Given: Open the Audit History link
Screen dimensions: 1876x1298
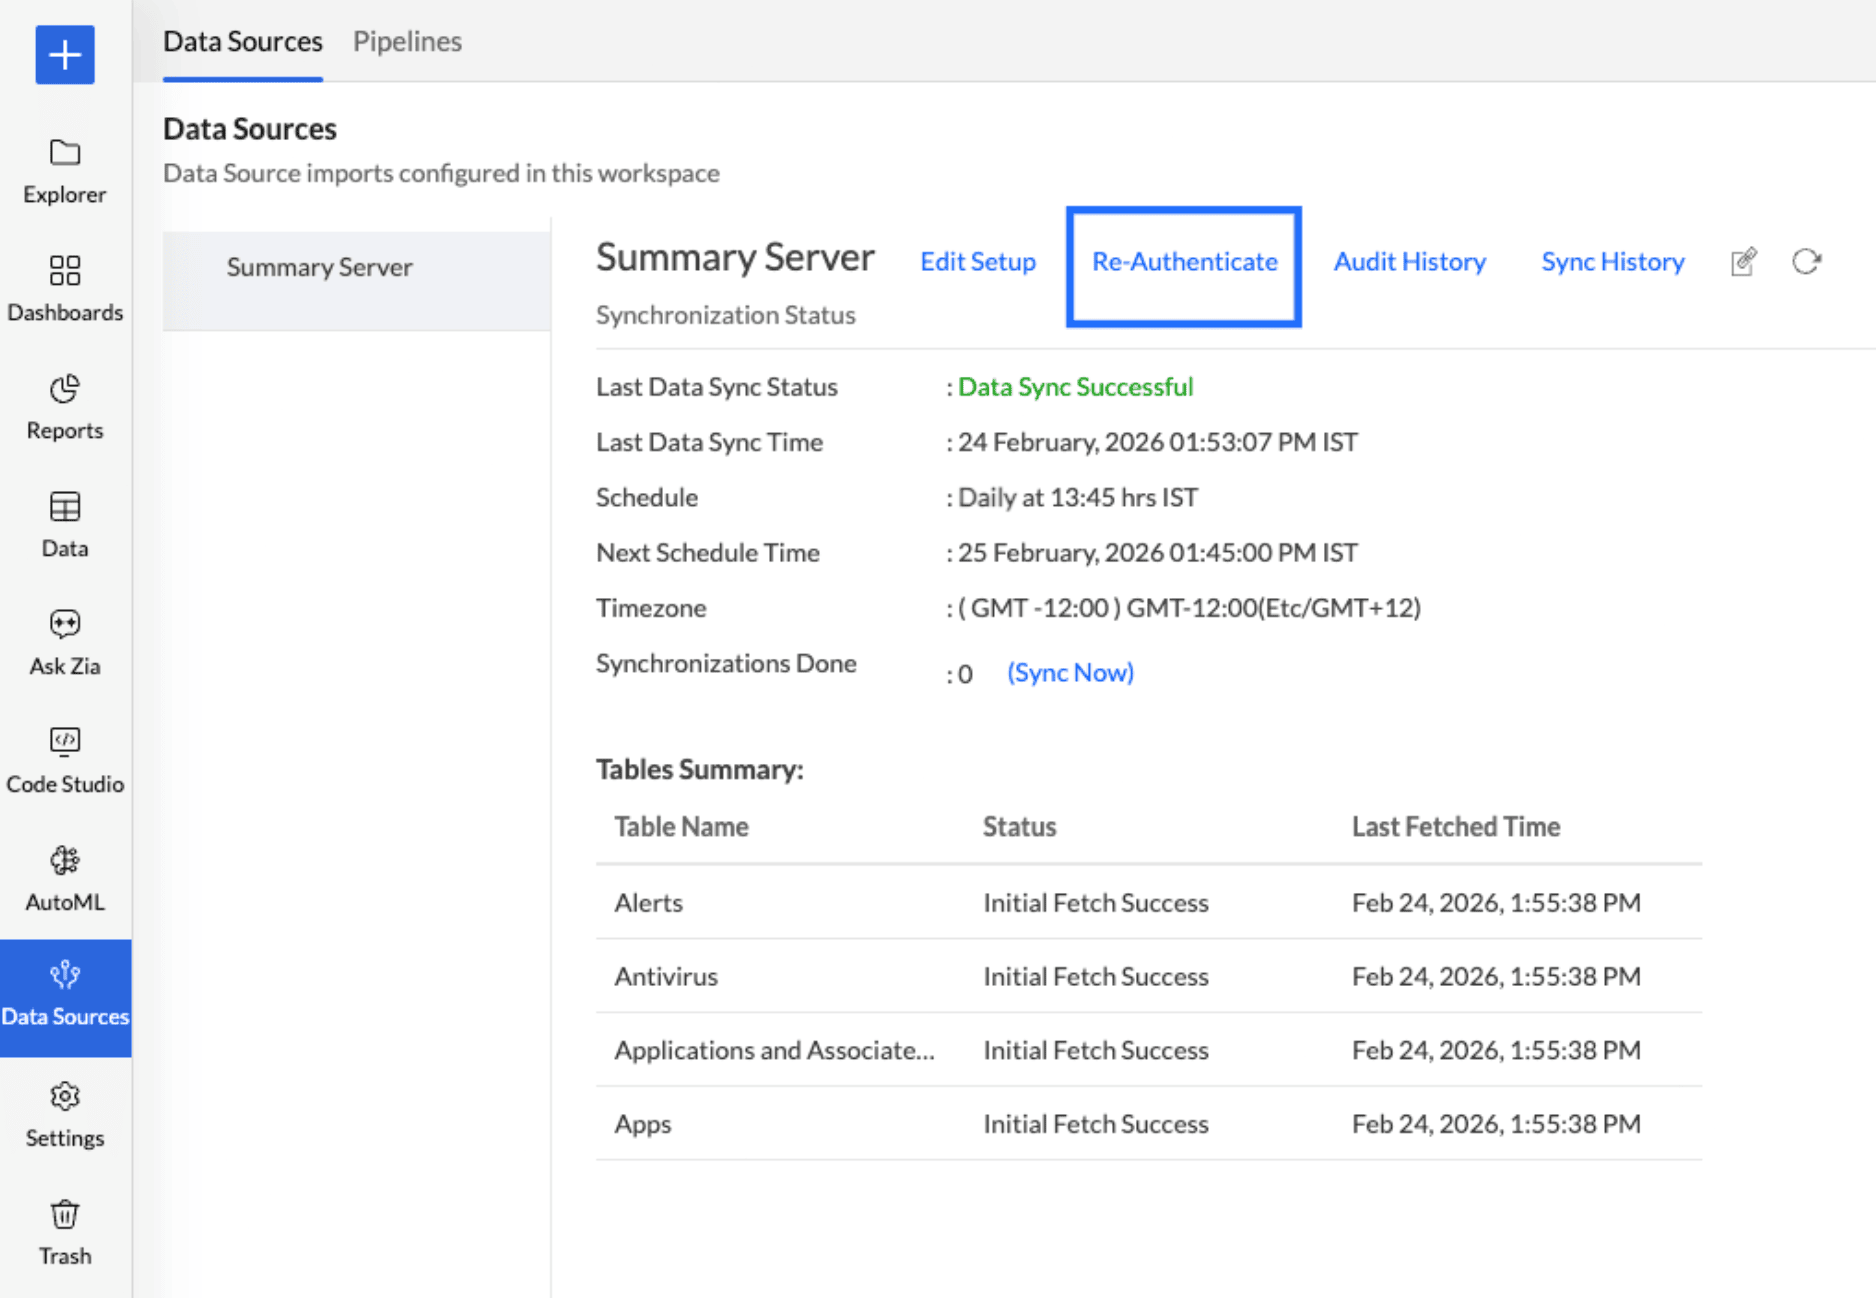Looking at the screenshot, I should (1410, 262).
